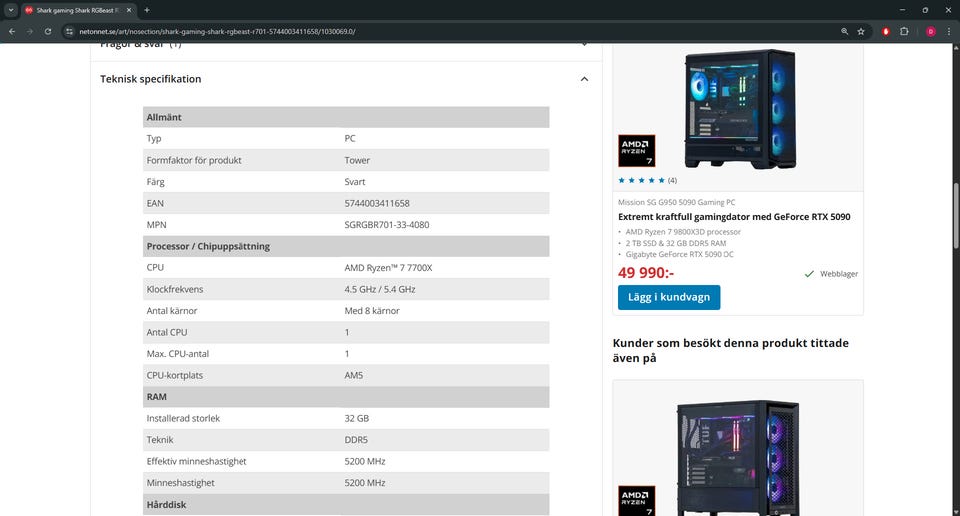Screen dimensions: 960x516
Task: Click the Formfaktor value Tower
Action: click(357, 160)
